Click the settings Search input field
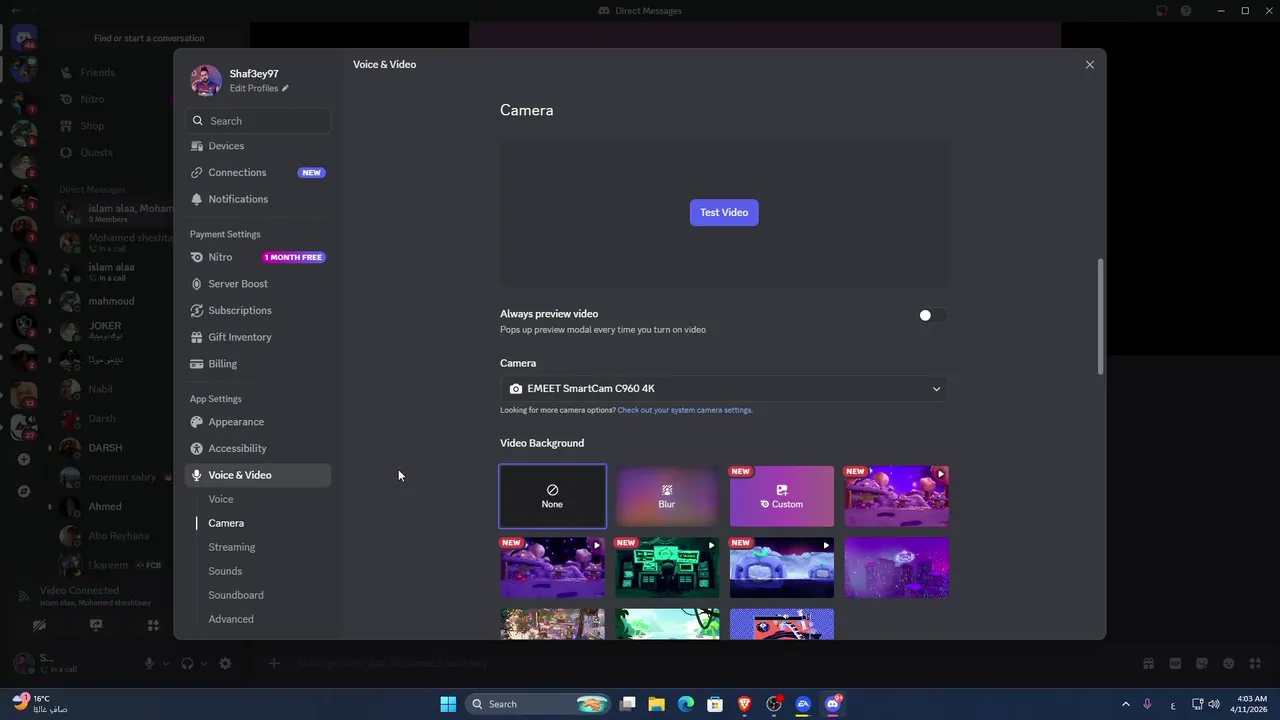1280x720 pixels. (258, 121)
